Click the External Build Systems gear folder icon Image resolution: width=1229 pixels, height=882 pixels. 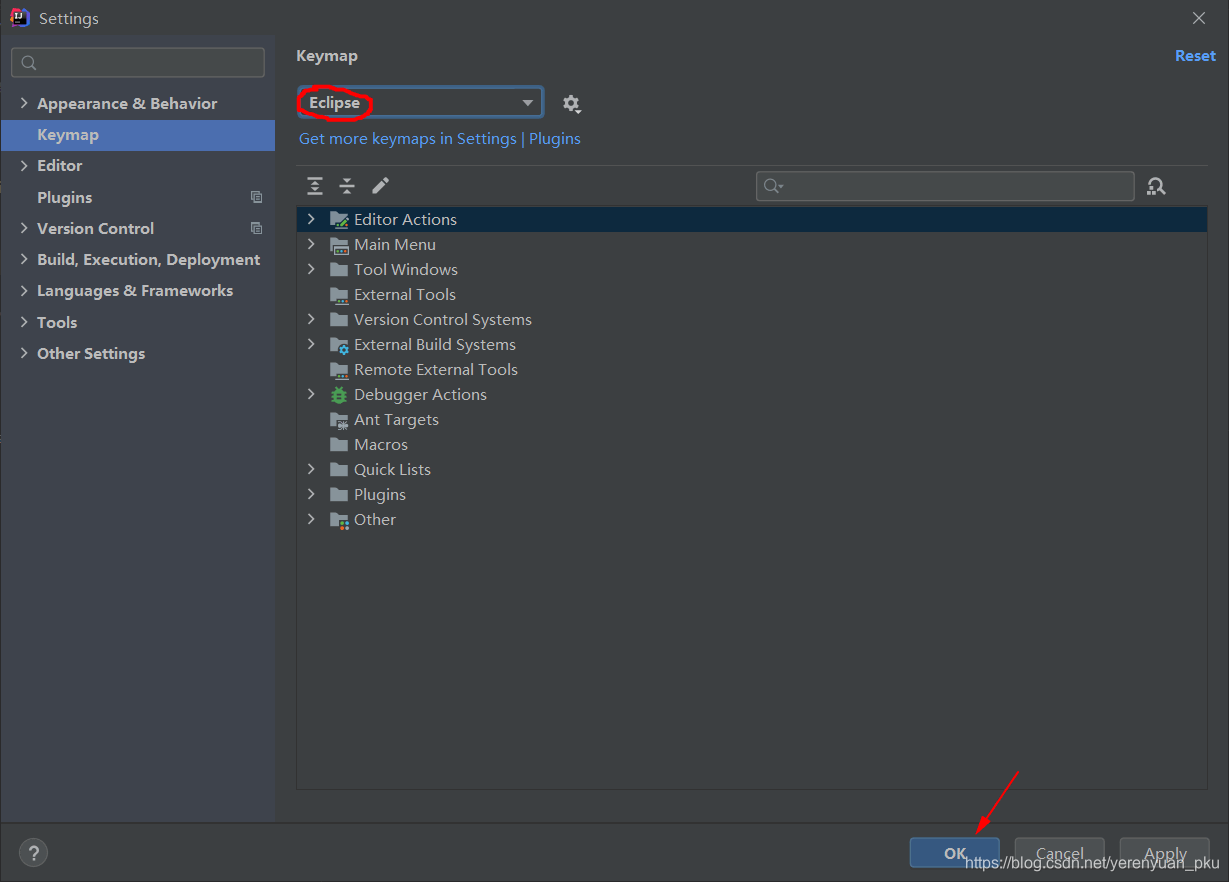[x=339, y=345]
